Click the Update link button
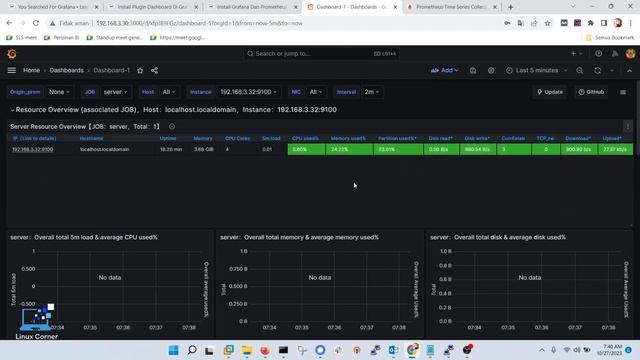Screen dimensions: 640x360 550,92
